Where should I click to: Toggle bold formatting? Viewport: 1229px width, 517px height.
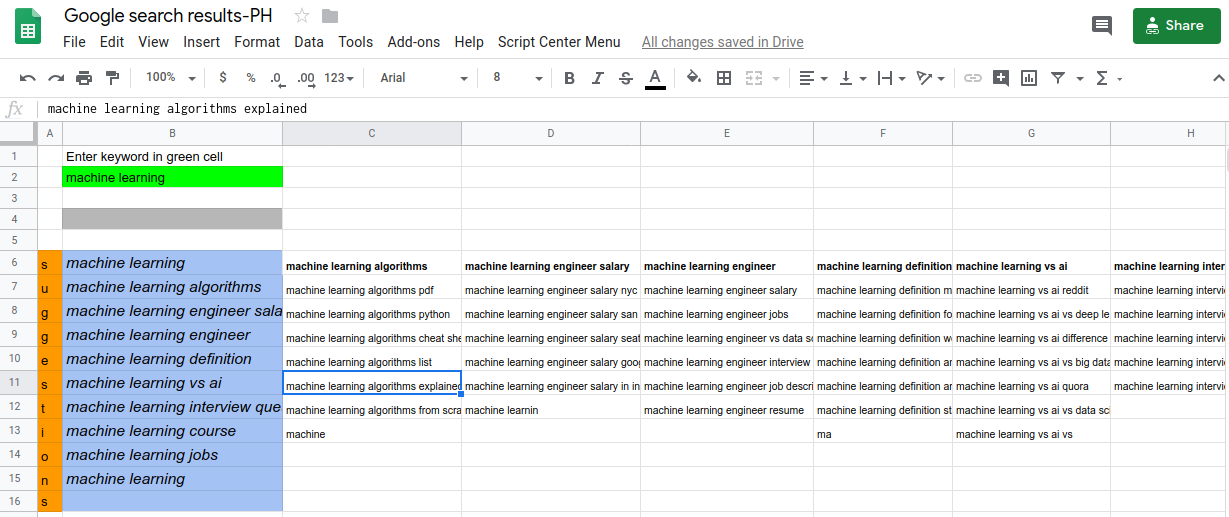[x=569, y=78]
